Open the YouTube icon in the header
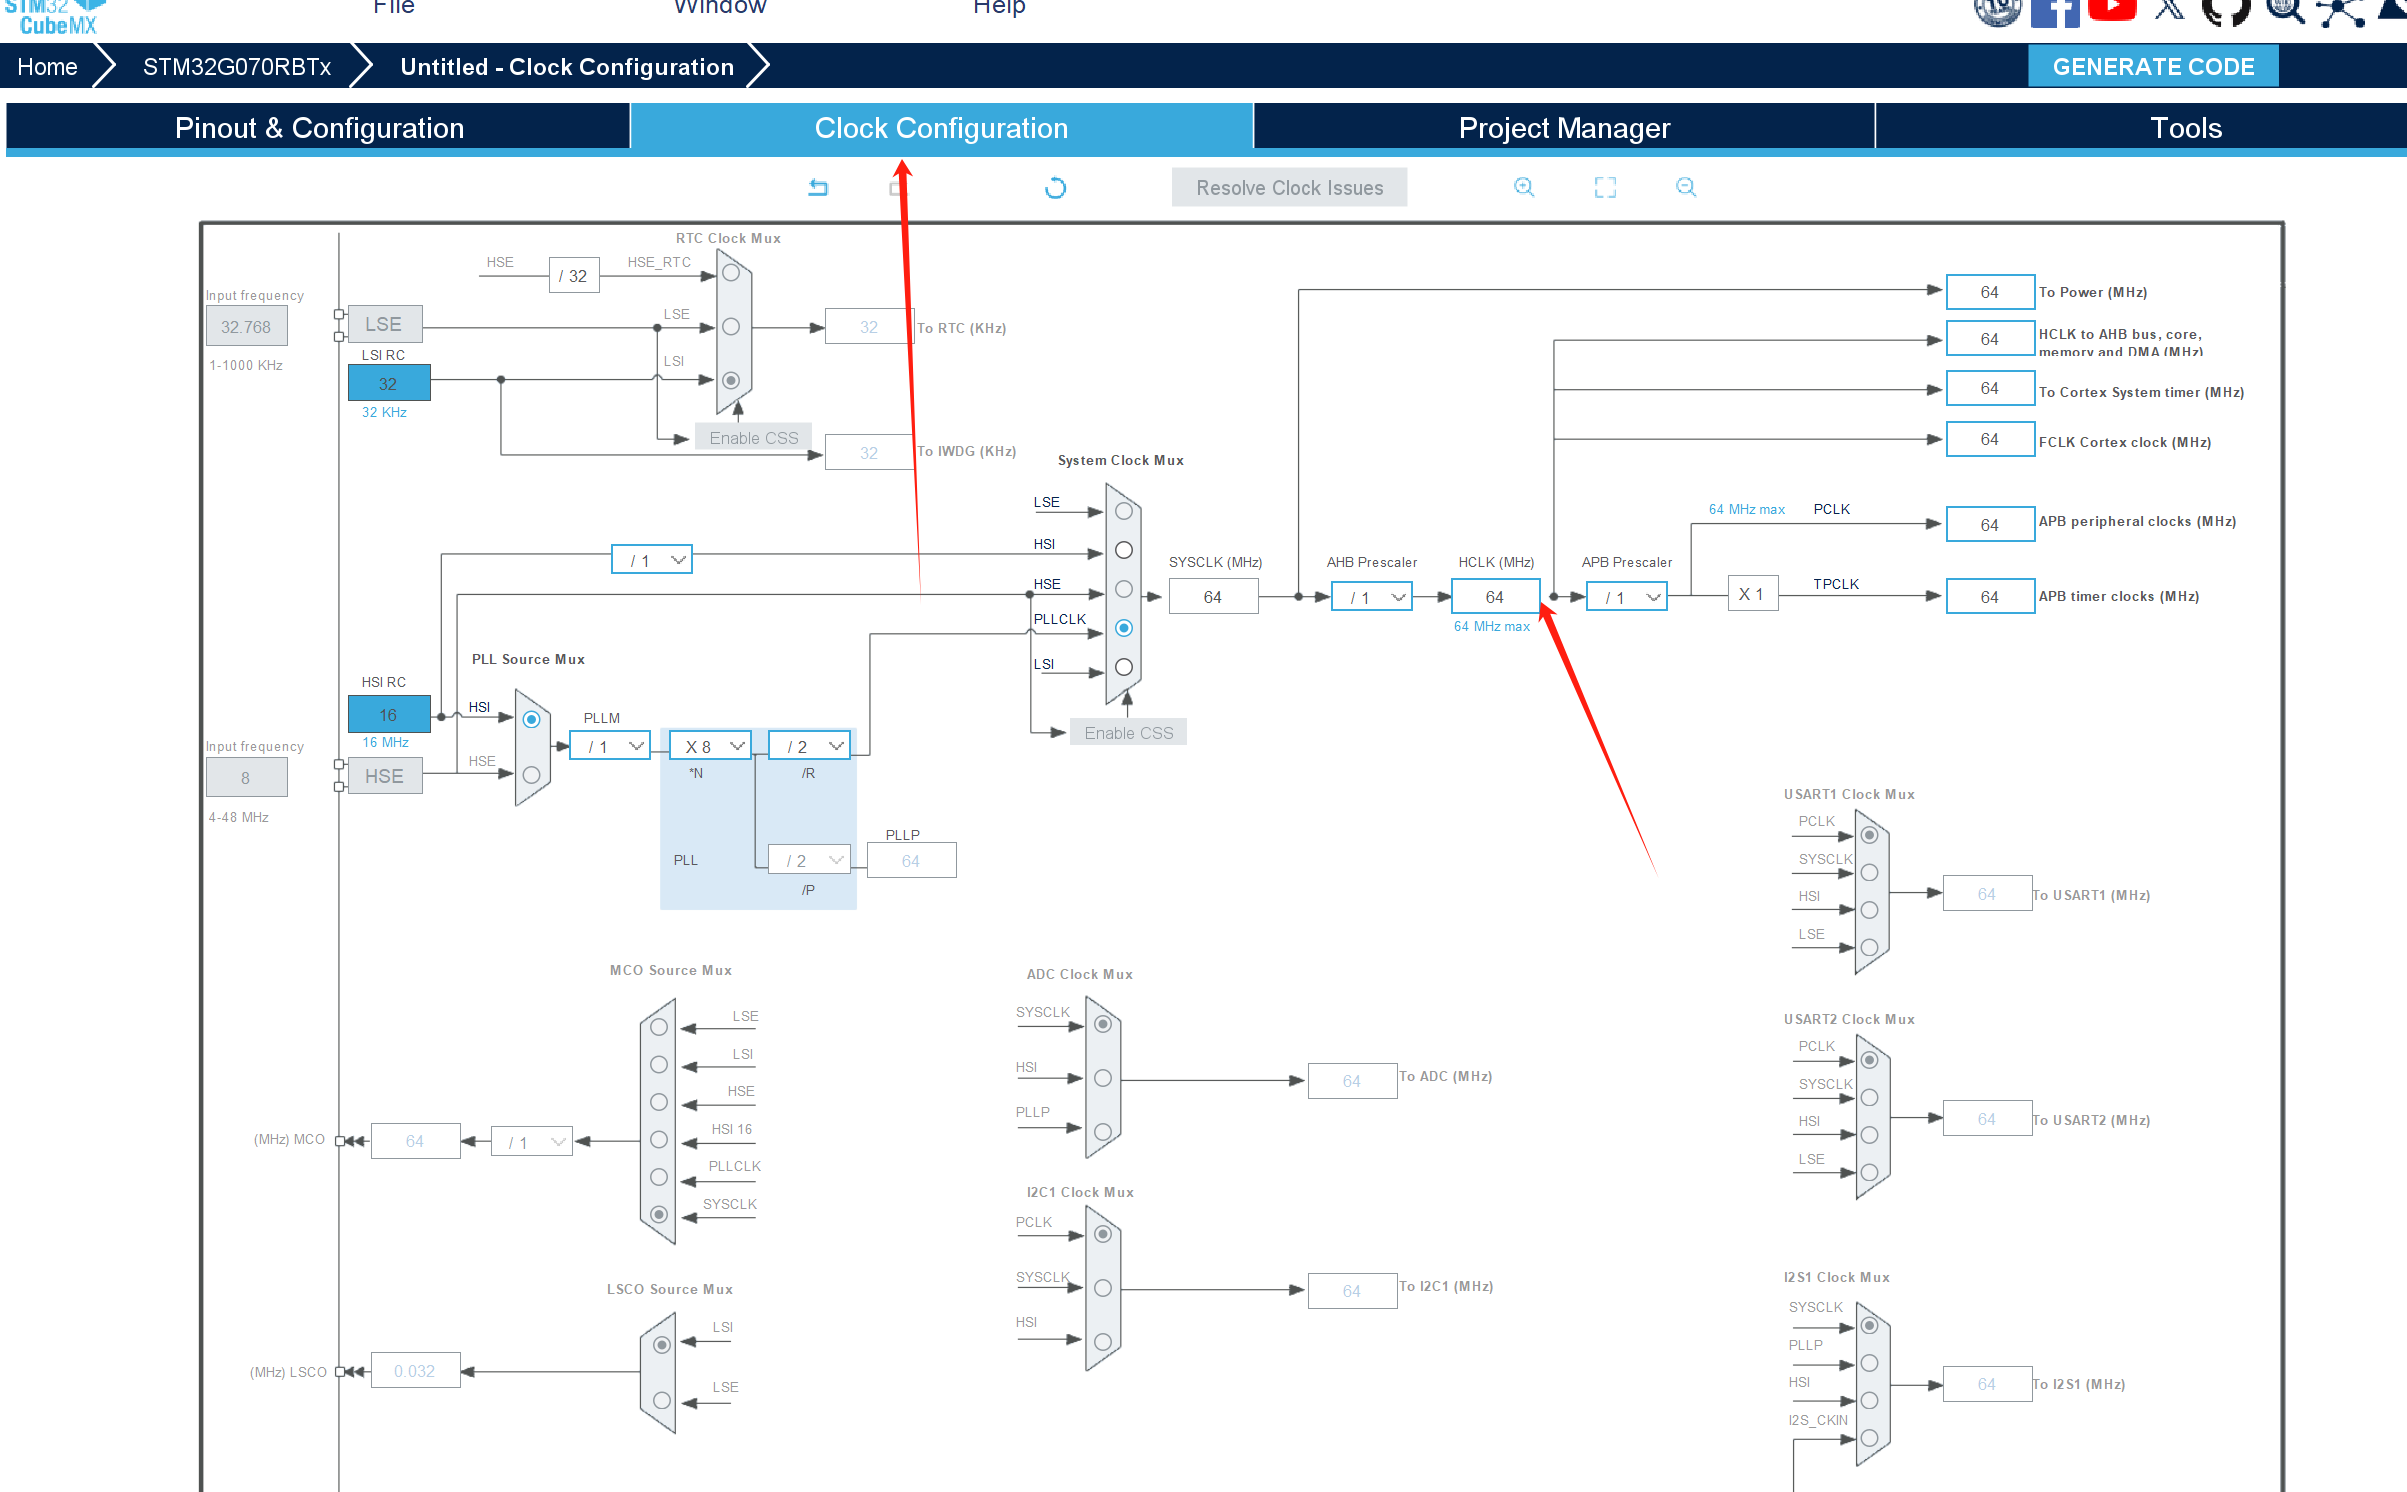 click(x=2111, y=10)
